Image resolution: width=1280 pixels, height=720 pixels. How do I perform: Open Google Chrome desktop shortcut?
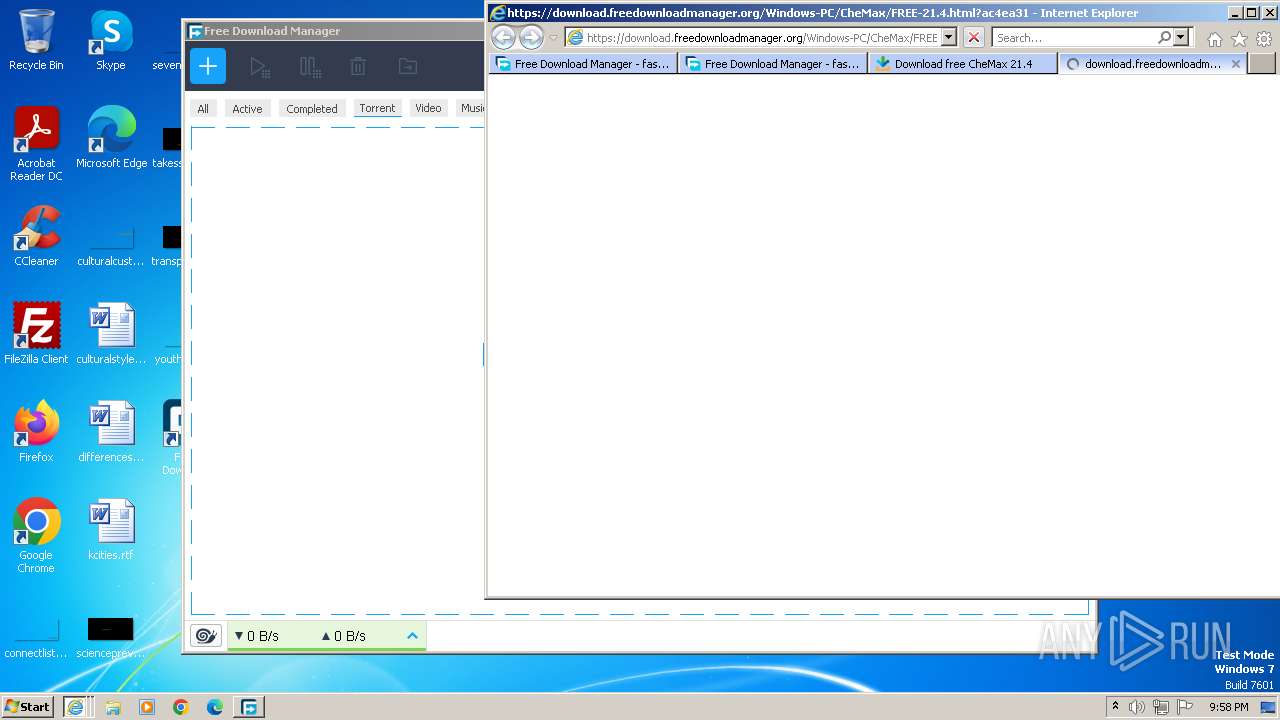click(36, 536)
